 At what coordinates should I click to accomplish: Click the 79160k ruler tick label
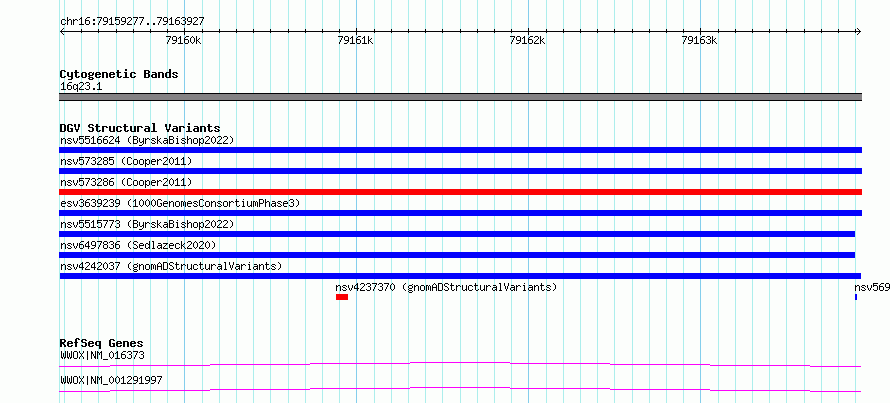point(183,40)
